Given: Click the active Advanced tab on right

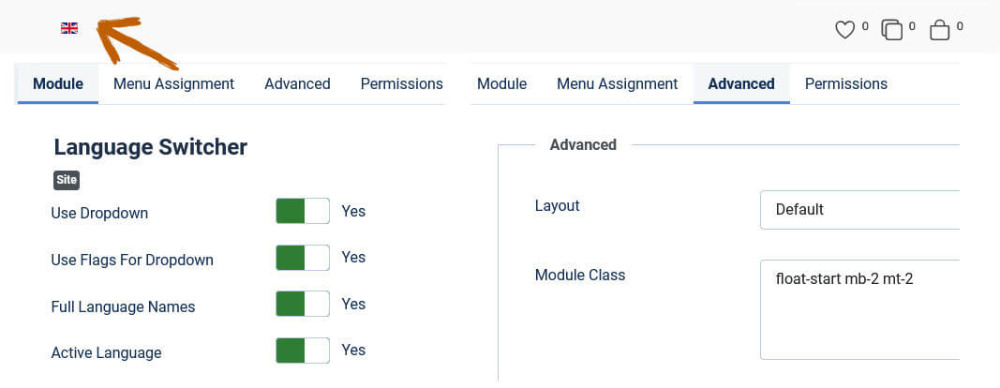Looking at the screenshot, I should pyautogui.click(x=741, y=84).
